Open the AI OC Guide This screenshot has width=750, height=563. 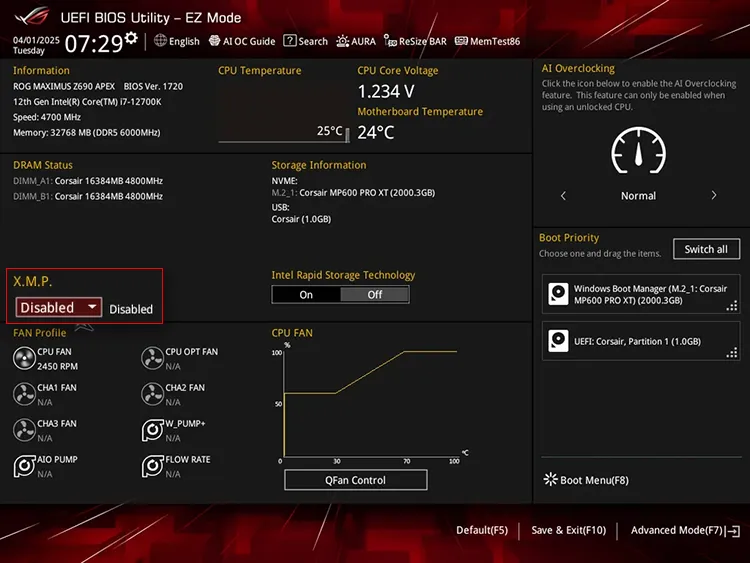(242, 41)
